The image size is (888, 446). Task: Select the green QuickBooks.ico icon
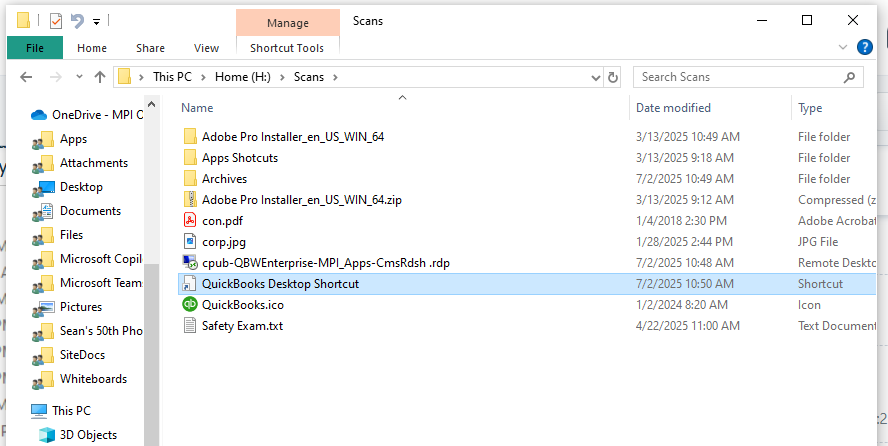pos(190,305)
